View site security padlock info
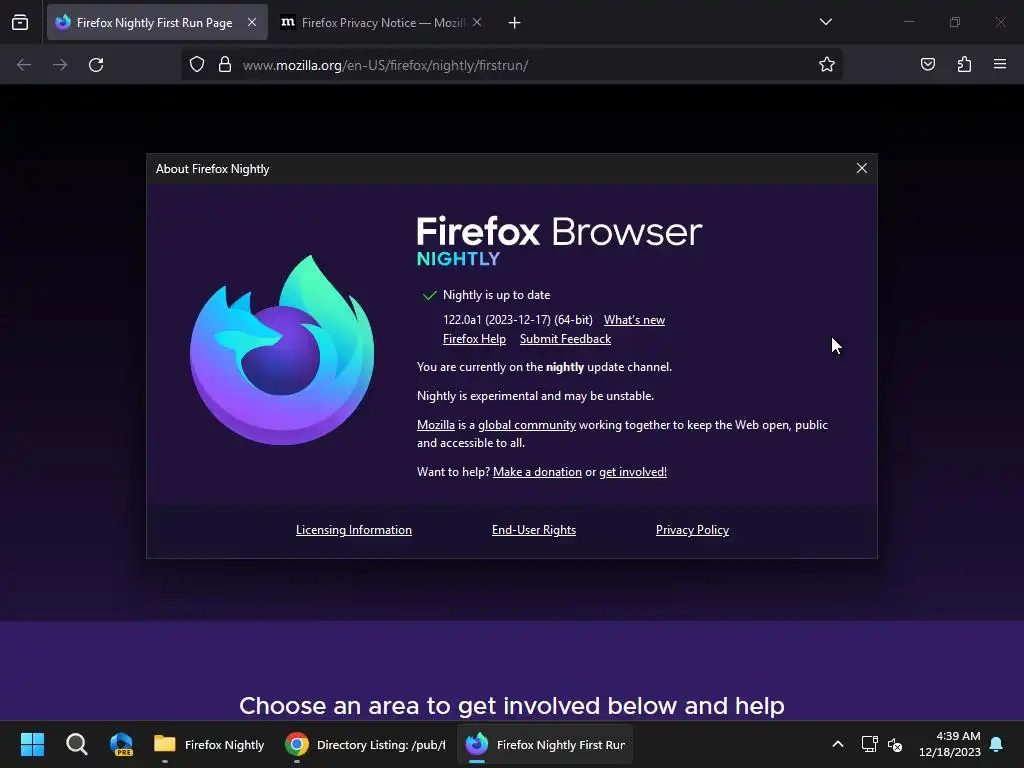 point(225,65)
